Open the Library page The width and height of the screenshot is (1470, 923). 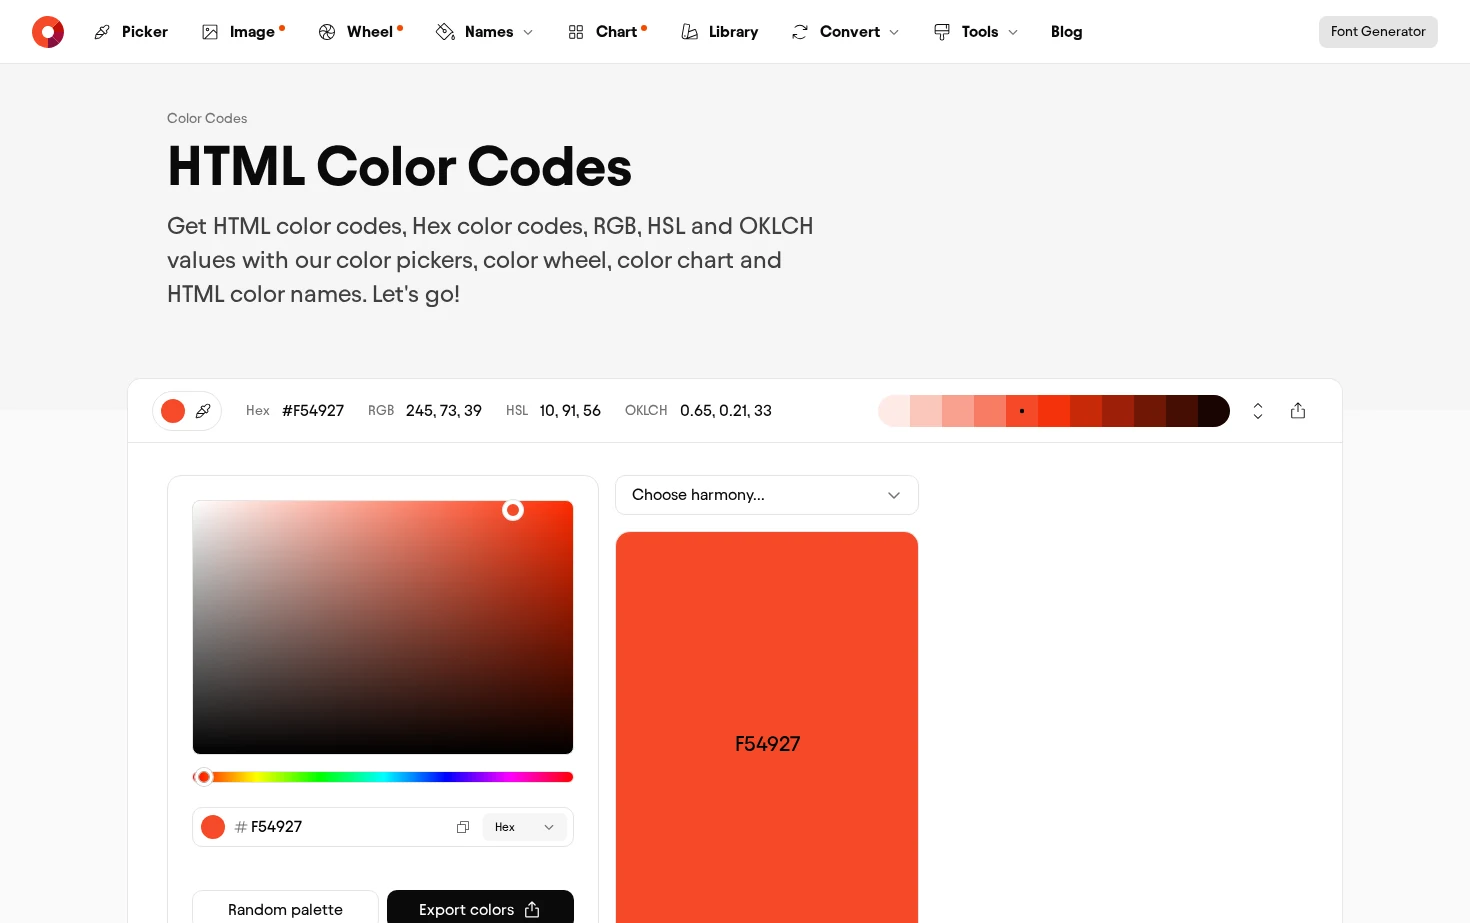[720, 32]
